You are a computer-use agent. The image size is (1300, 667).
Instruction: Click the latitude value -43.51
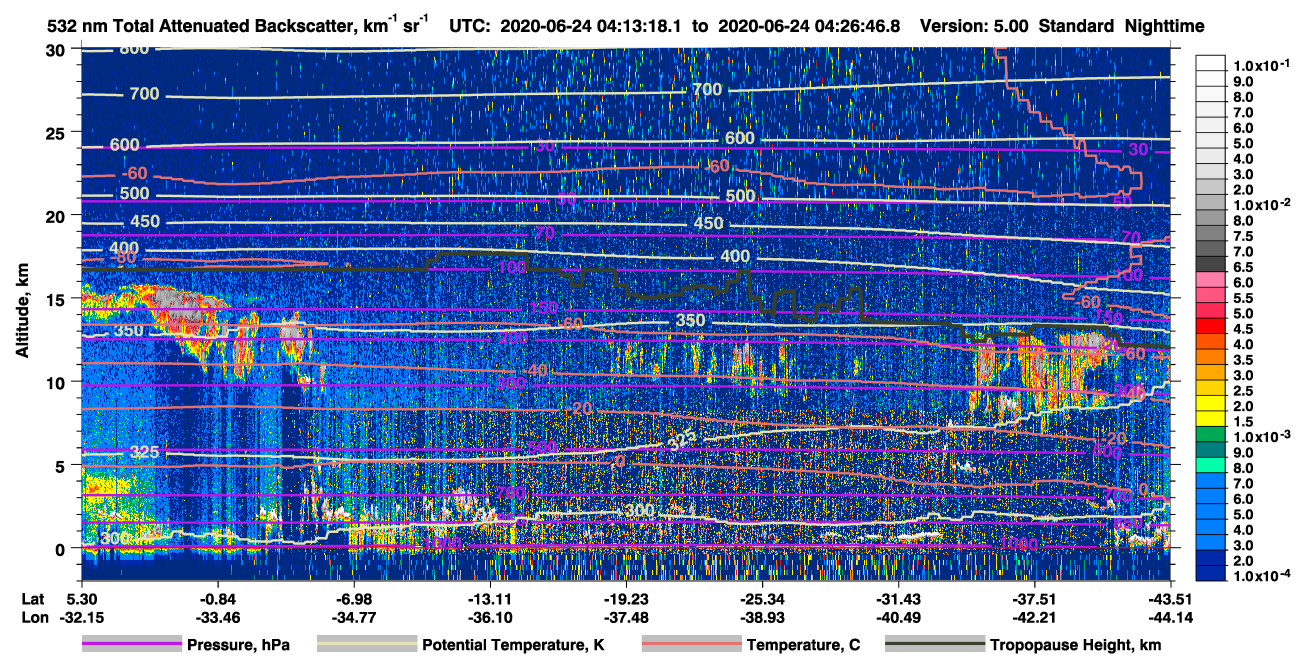coord(1170,598)
